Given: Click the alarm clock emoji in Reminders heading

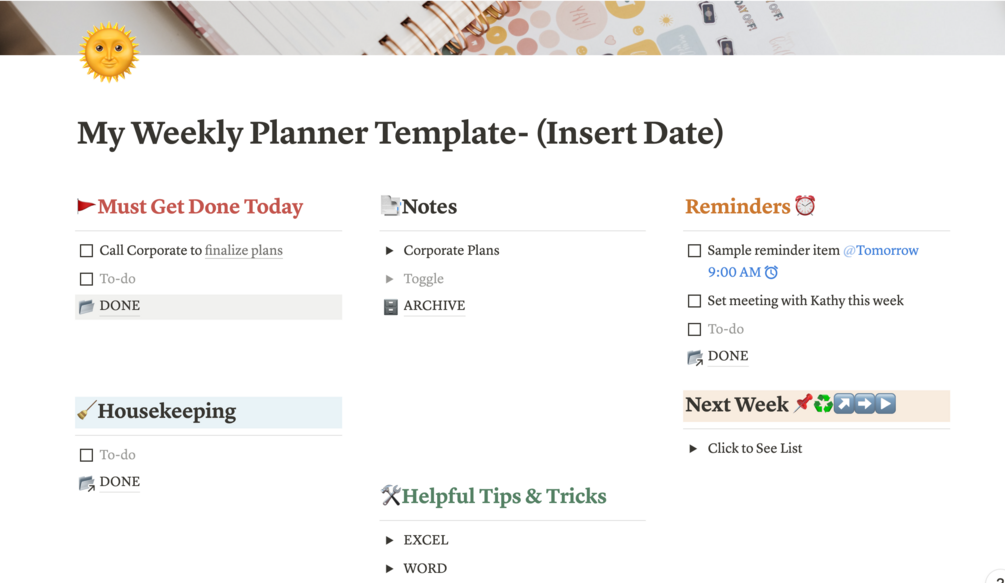Looking at the screenshot, I should coord(805,206).
